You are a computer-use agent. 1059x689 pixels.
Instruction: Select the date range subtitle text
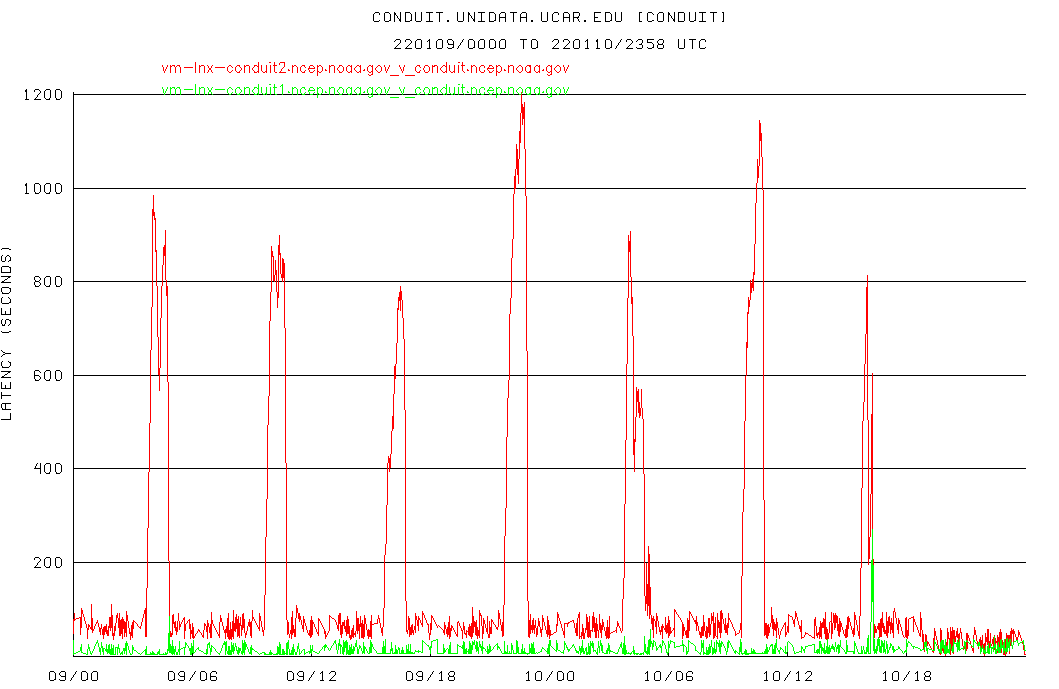tap(550, 44)
